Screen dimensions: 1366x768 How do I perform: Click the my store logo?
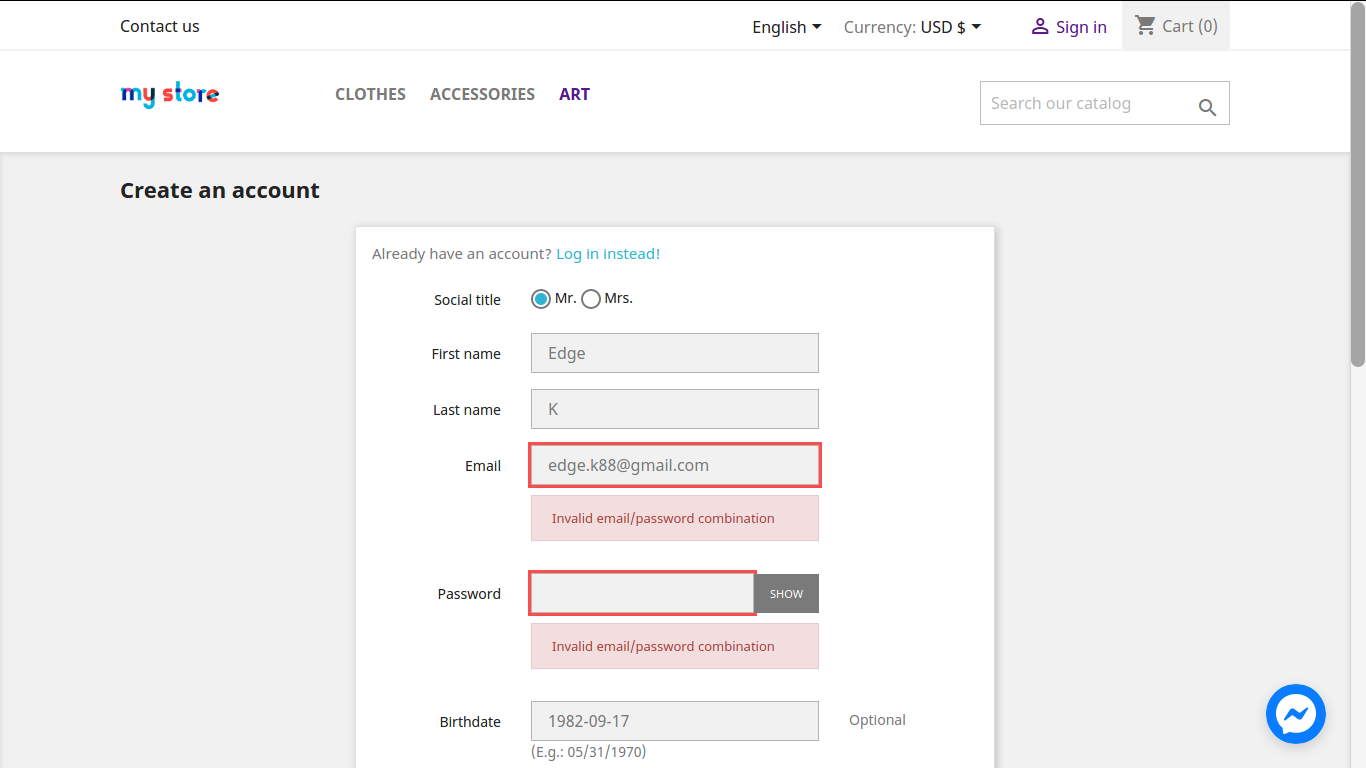click(x=170, y=95)
